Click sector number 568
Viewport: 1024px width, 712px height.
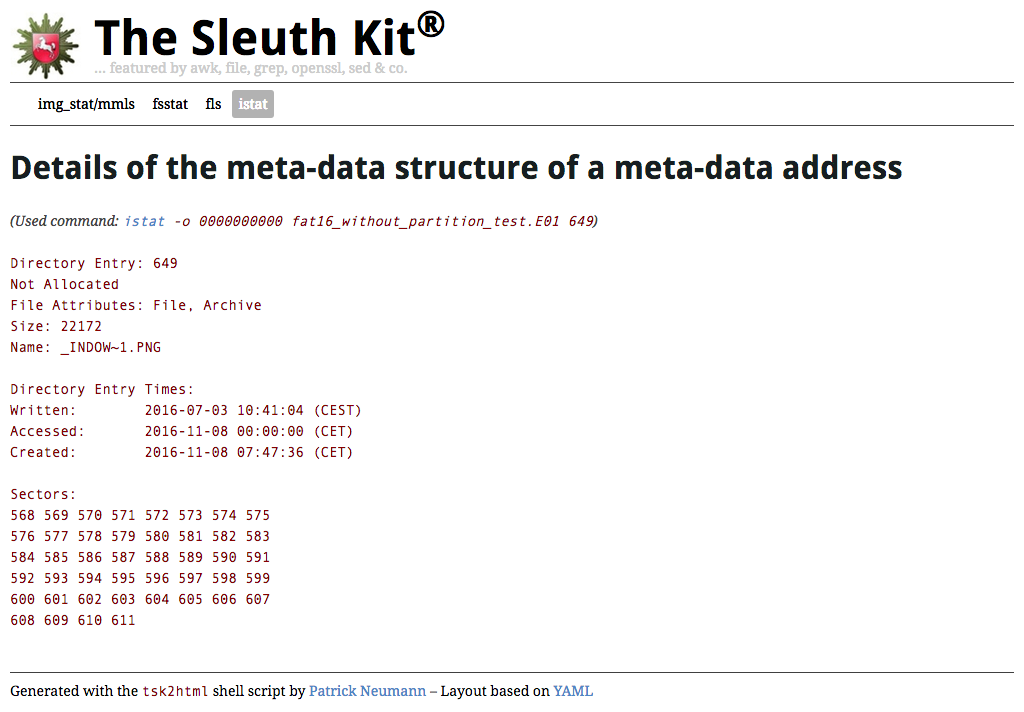[23, 515]
